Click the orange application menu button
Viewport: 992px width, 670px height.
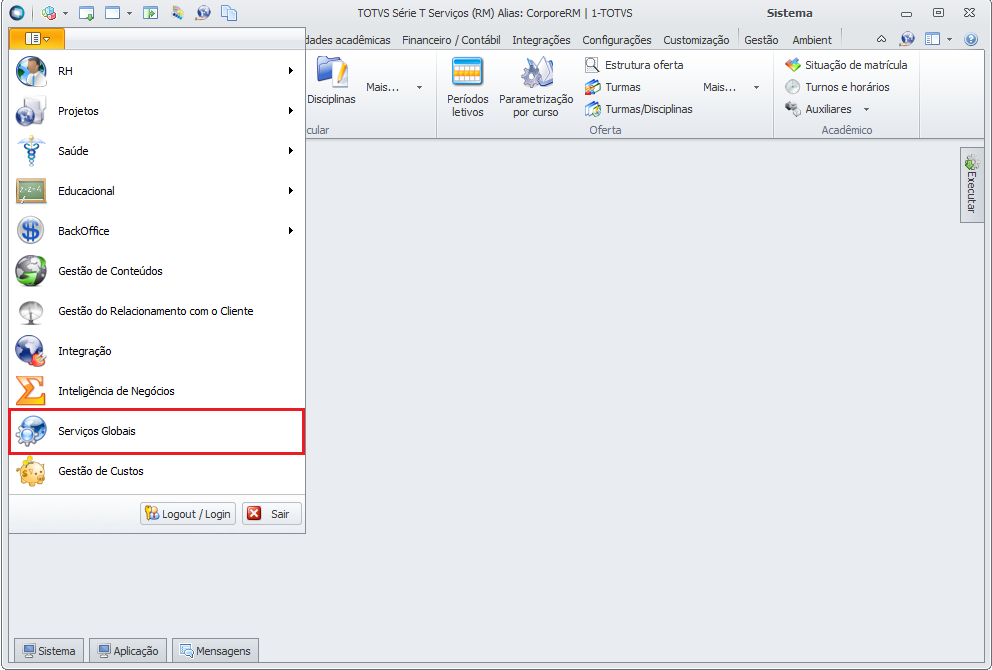coord(37,39)
